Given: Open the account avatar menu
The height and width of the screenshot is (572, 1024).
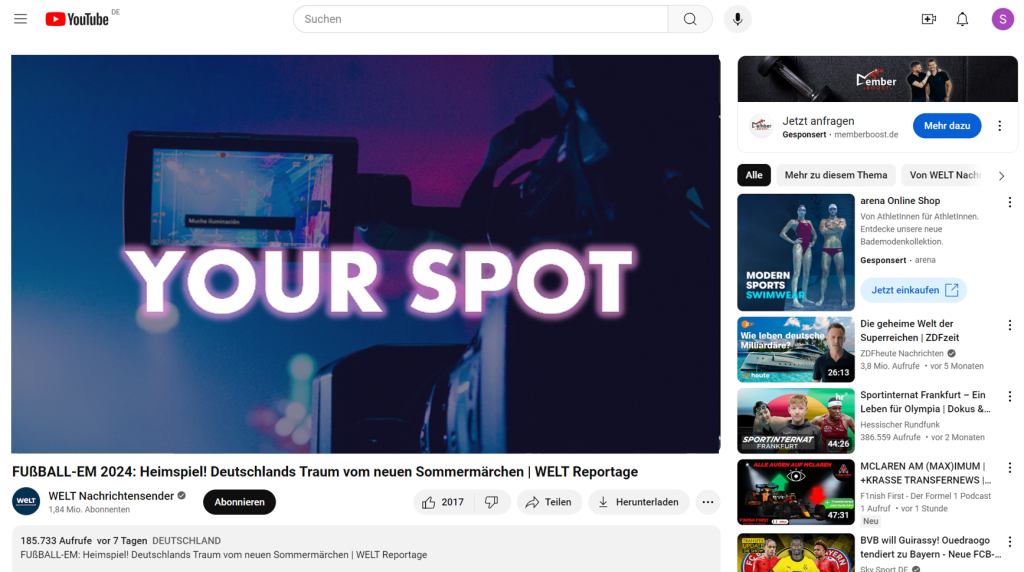Looking at the screenshot, I should pyautogui.click(x=1002, y=19).
